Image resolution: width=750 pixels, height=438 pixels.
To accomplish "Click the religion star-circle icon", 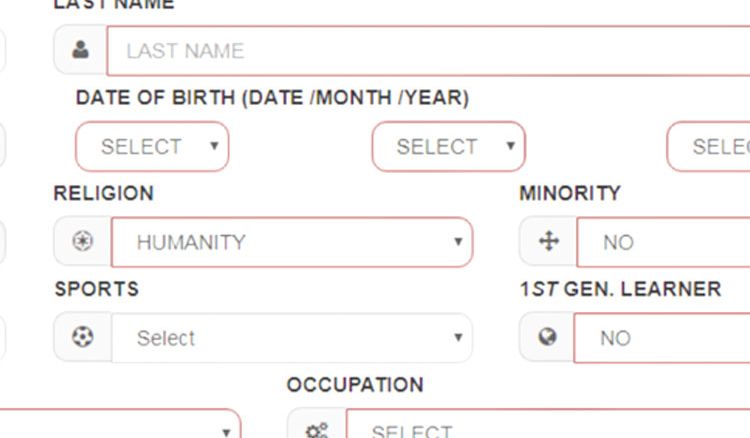I will (82, 241).
